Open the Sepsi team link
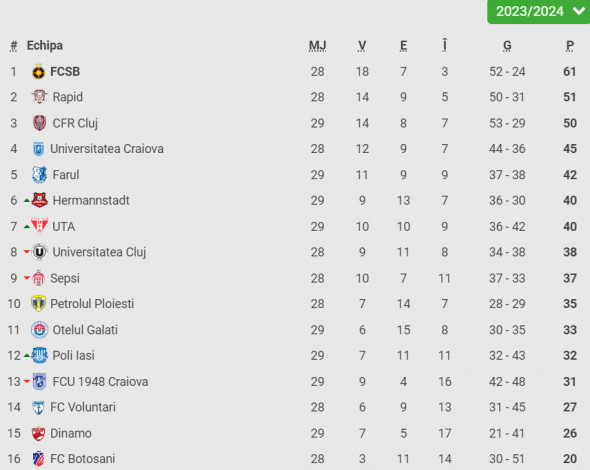This screenshot has height=470, width=590. click(x=65, y=278)
